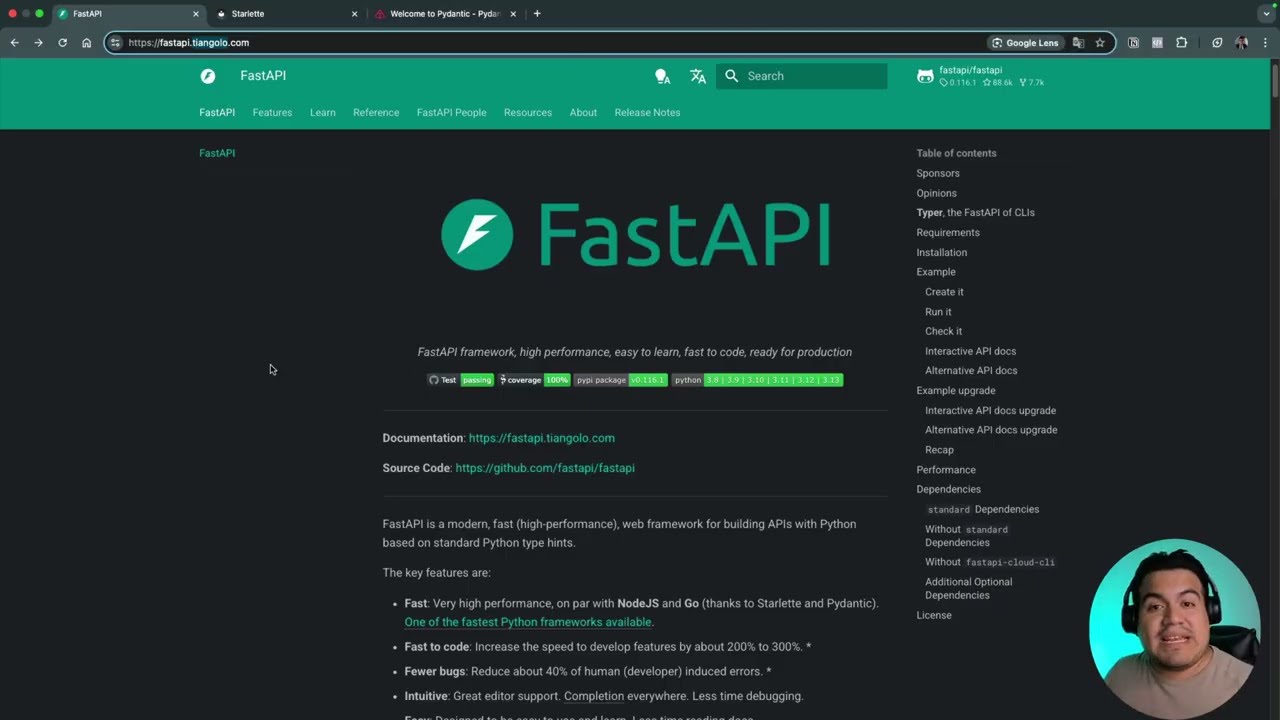Viewport: 1280px width, 720px height.
Task: Click the coverage 100% badge
Action: click(x=534, y=380)
